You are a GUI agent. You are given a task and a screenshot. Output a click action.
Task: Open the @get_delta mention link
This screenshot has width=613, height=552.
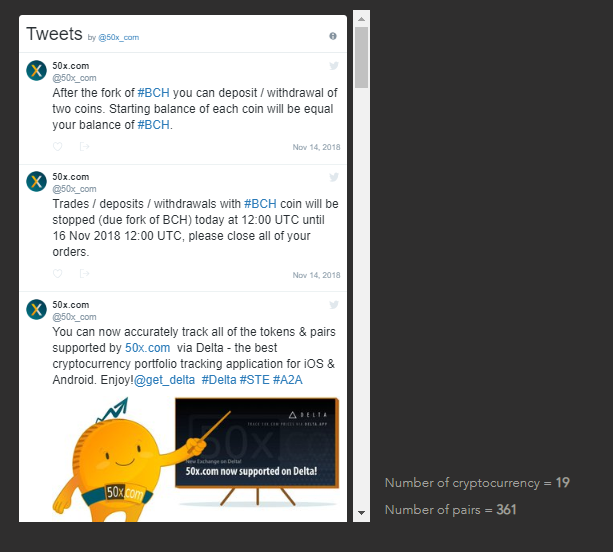click(x=164, y=380)
